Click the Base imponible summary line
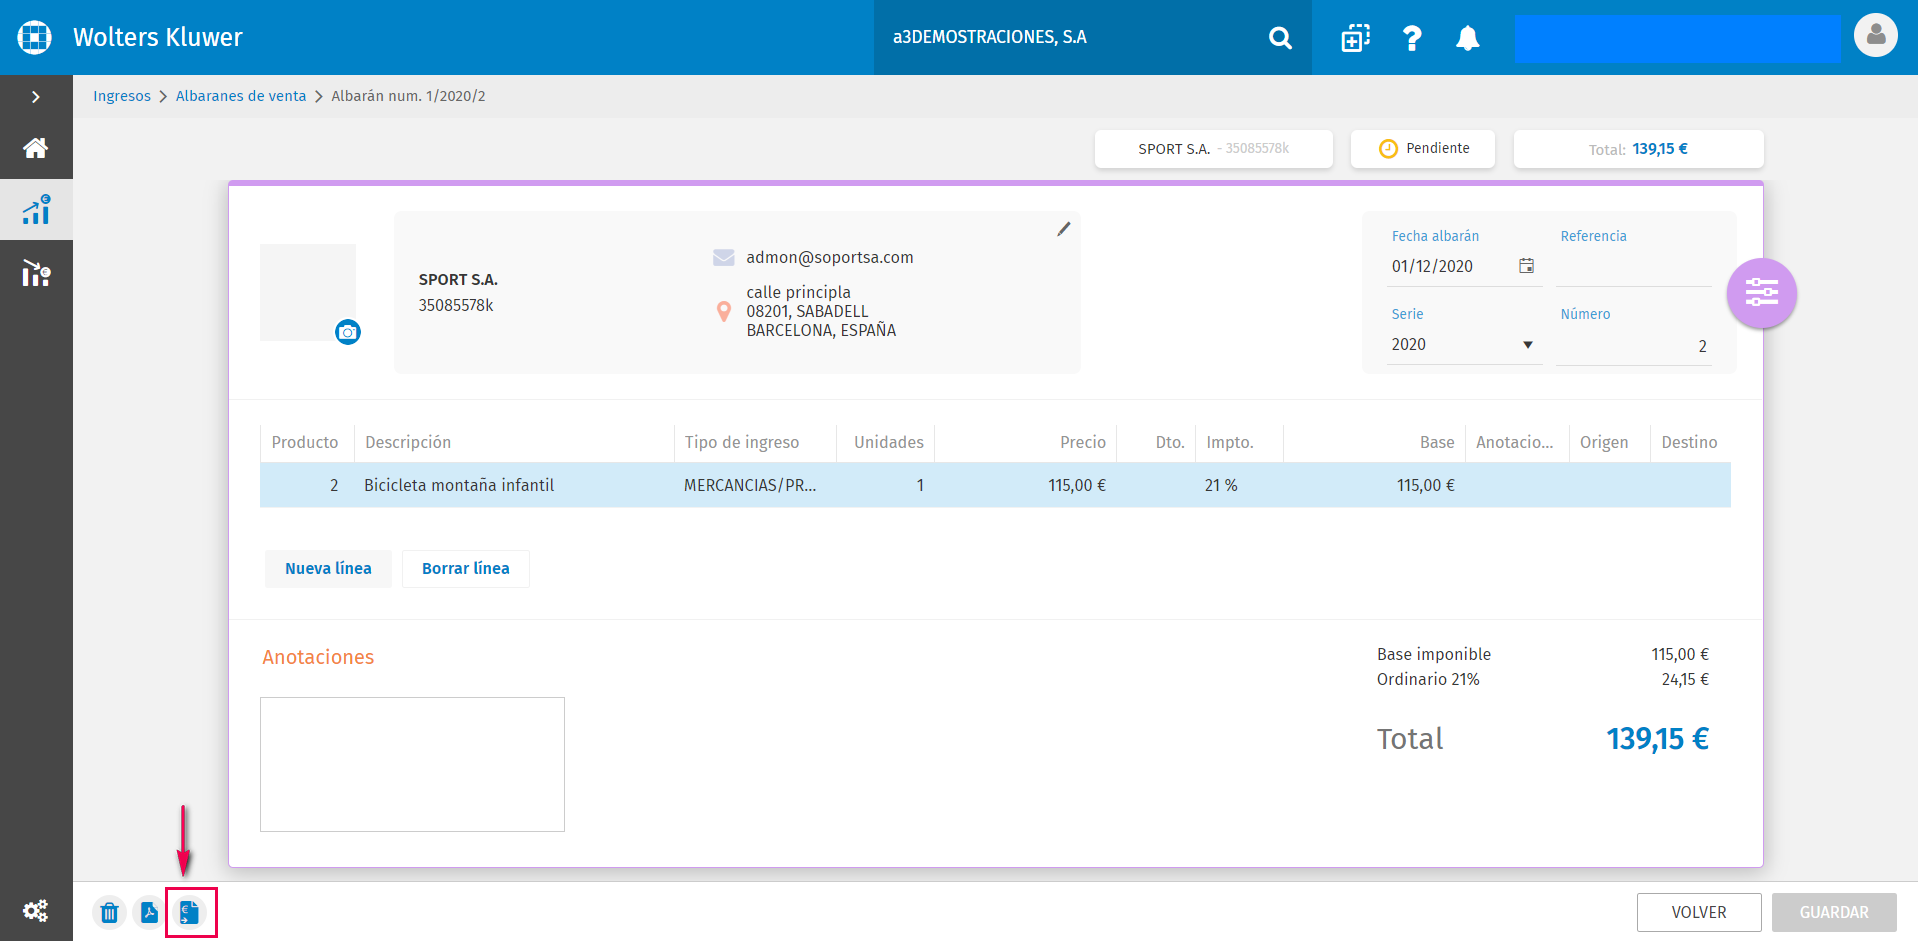Image resolution: width=1918 pixels, height=941 pixels. click(x=1543, y=654)
